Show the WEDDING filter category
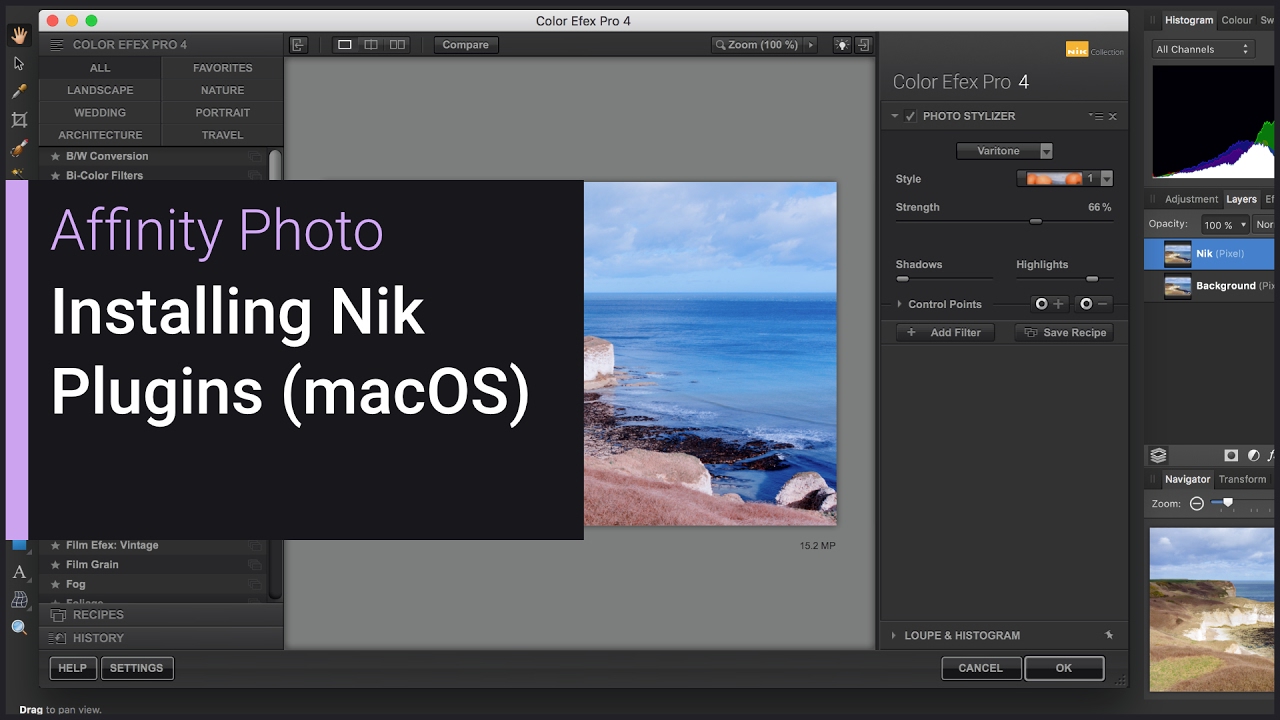This screenshot has width=1280, height=720. click(100, 113)
